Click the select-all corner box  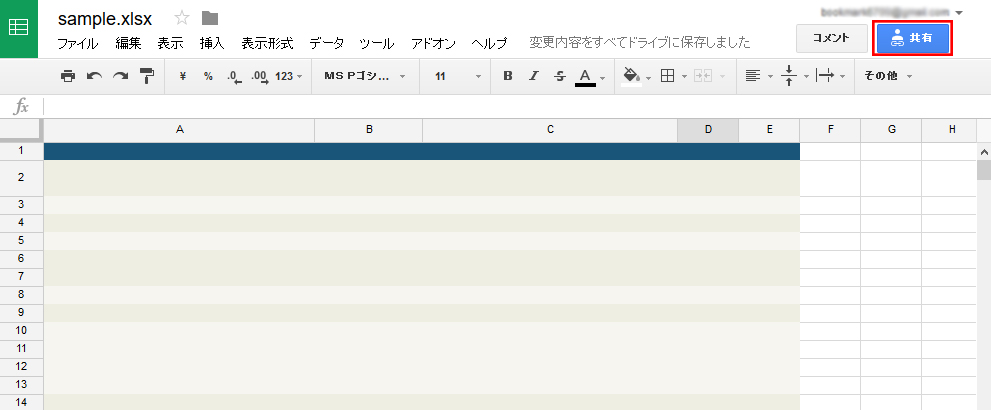(x=21, y=130)
